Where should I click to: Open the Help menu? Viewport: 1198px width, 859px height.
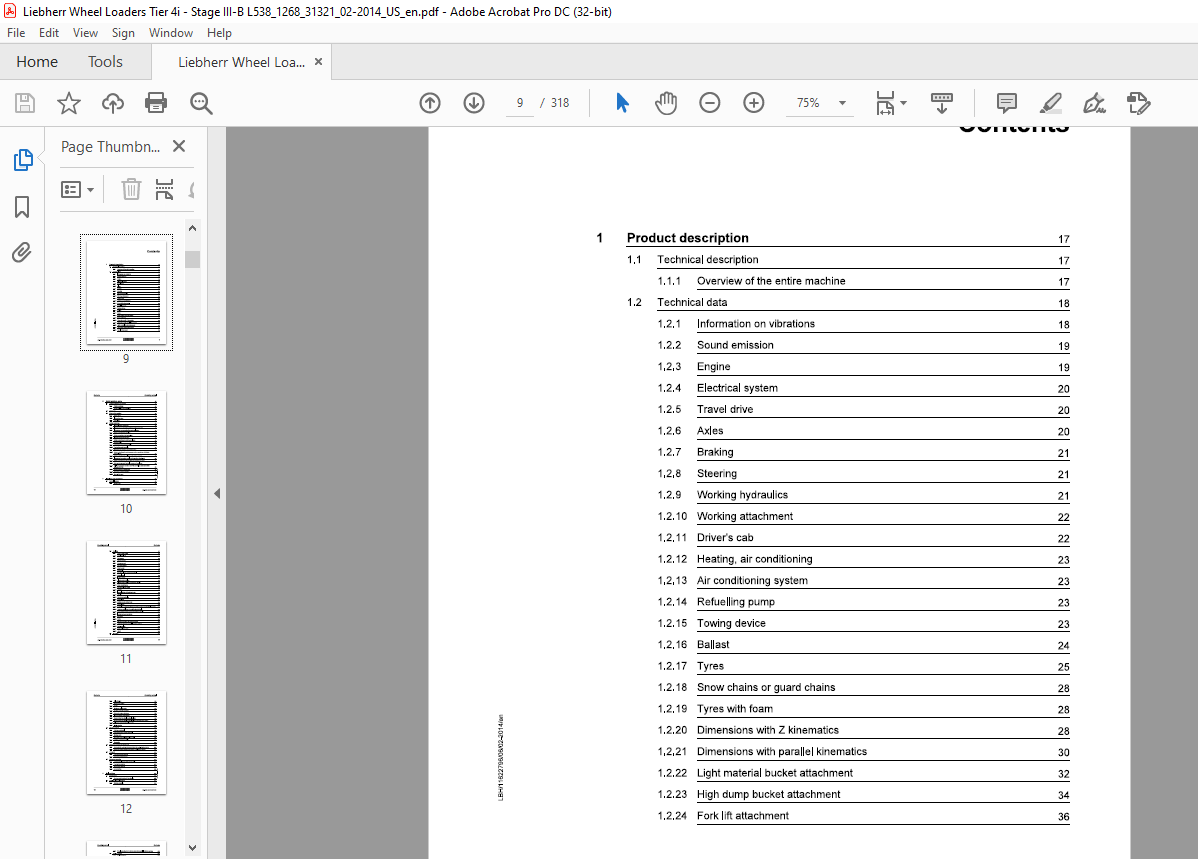[219, 33]
